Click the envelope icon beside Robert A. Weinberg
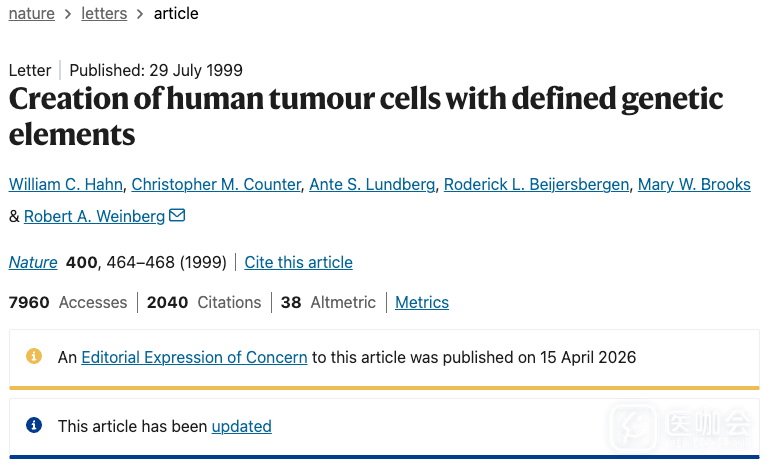Viewport: 776px width, 471px height. [x=177, y=215]
